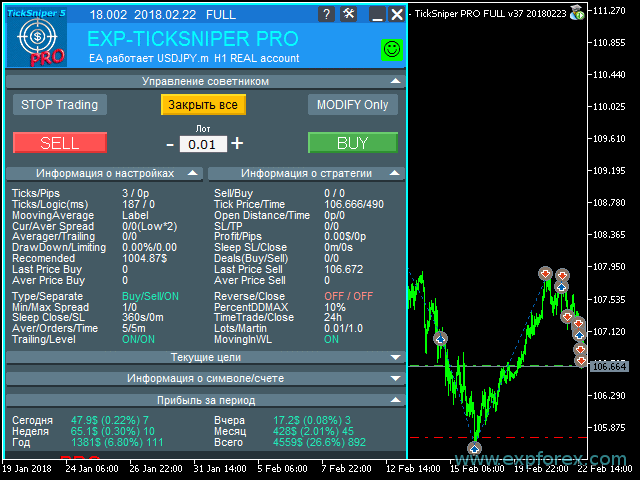Click the Управление советником header
Image resolution: width=640 pixels, height=480 pixels.
(206, 82)
